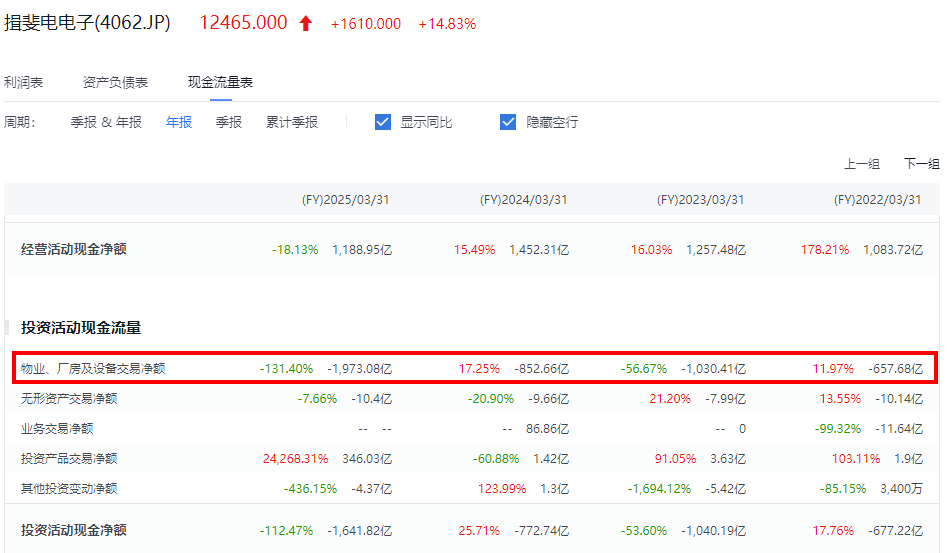Click the 物业、厂房及设备交易净额 row label
The height and width of the screenshot is (553, 947).
coord(93,369)
